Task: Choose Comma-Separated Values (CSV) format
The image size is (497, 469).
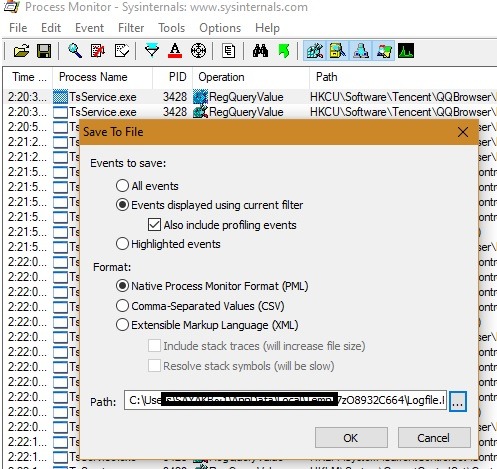Action: (x=122, y=306)
